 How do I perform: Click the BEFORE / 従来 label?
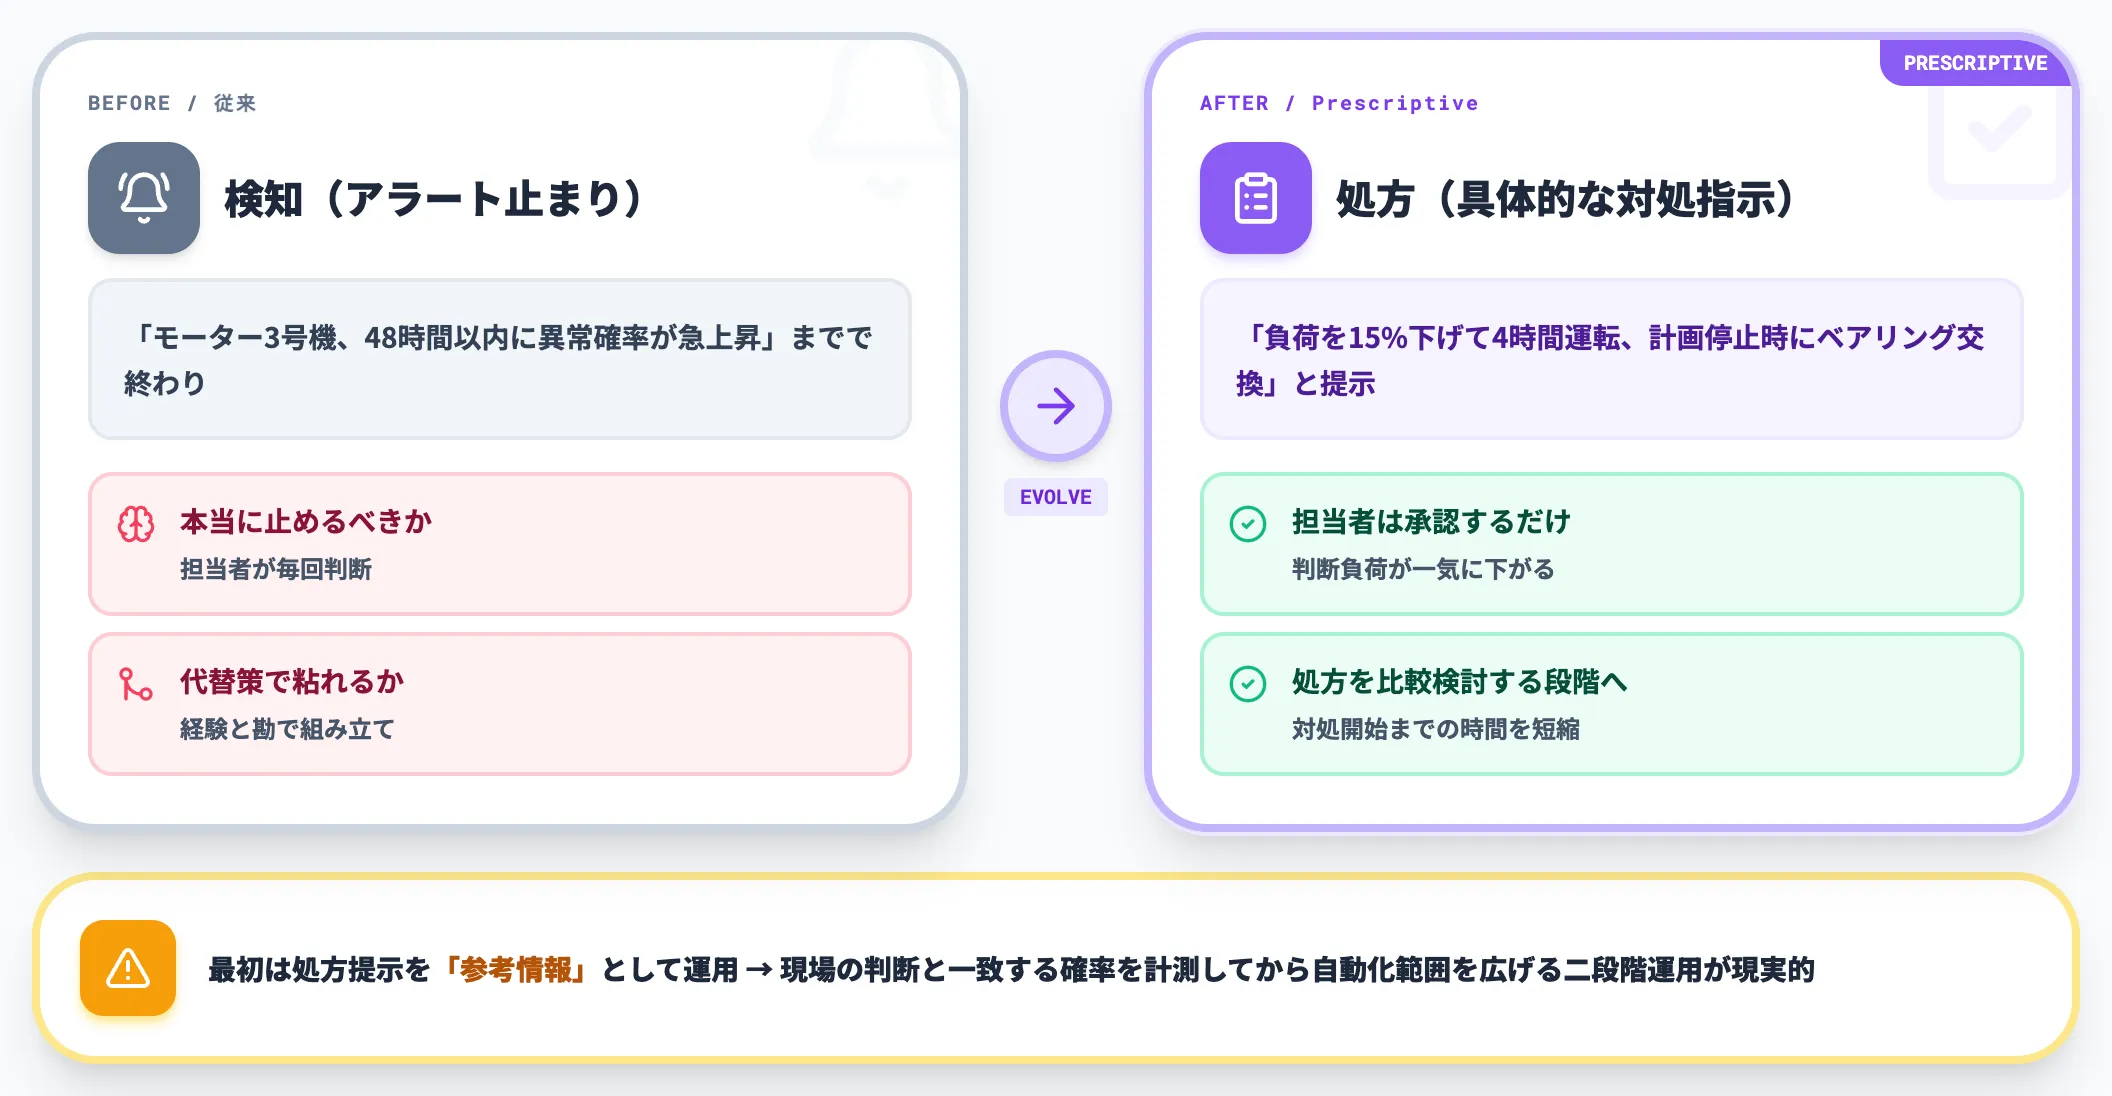coord(172,103)
